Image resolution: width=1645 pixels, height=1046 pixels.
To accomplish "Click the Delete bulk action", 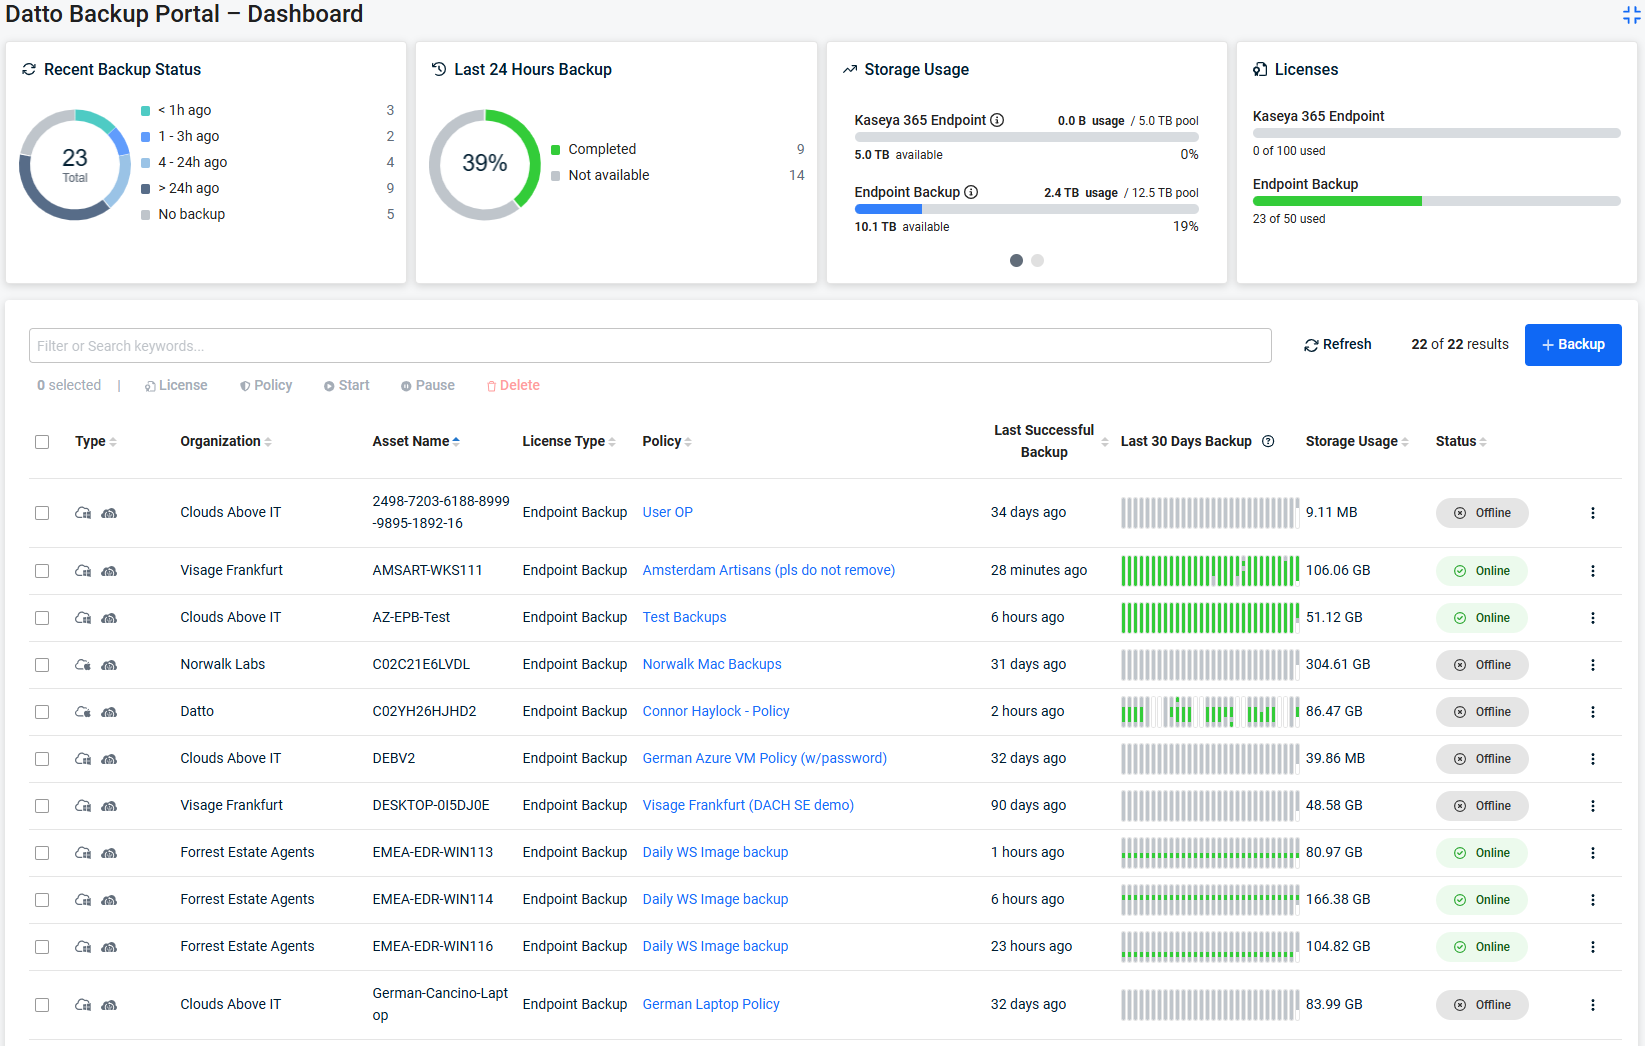I will coord(513,385).
